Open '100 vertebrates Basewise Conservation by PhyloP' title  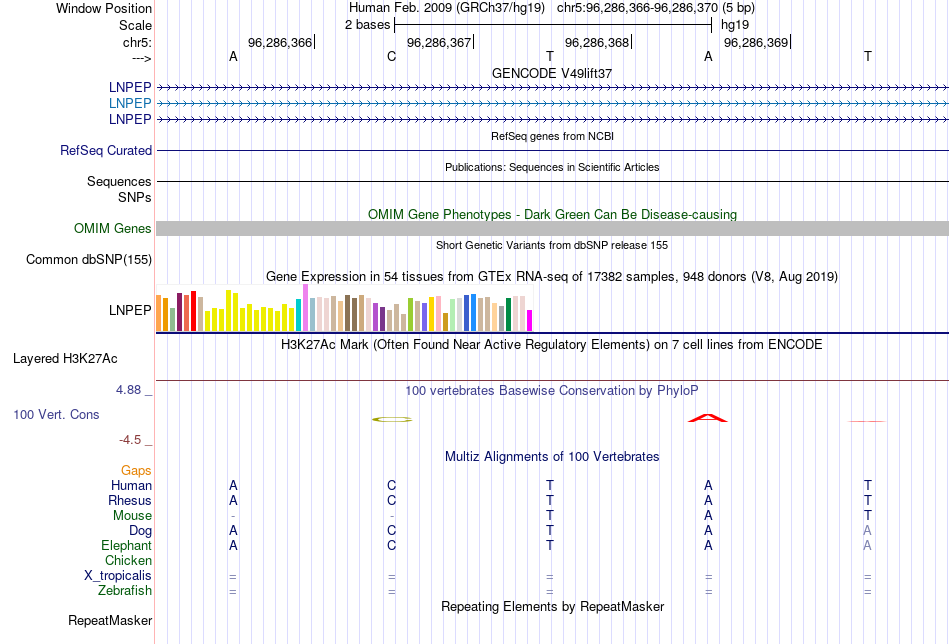552,391
